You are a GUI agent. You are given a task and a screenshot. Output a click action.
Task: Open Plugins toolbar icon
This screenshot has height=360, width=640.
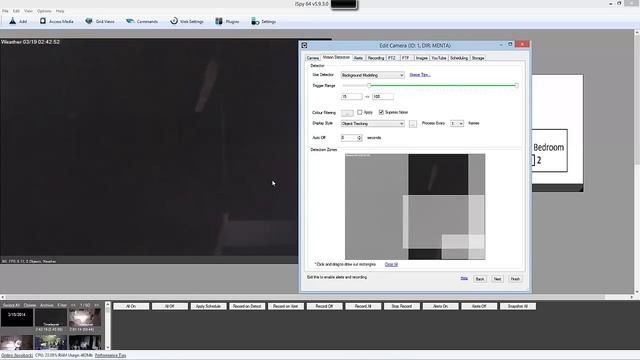[x=219, y=21]
